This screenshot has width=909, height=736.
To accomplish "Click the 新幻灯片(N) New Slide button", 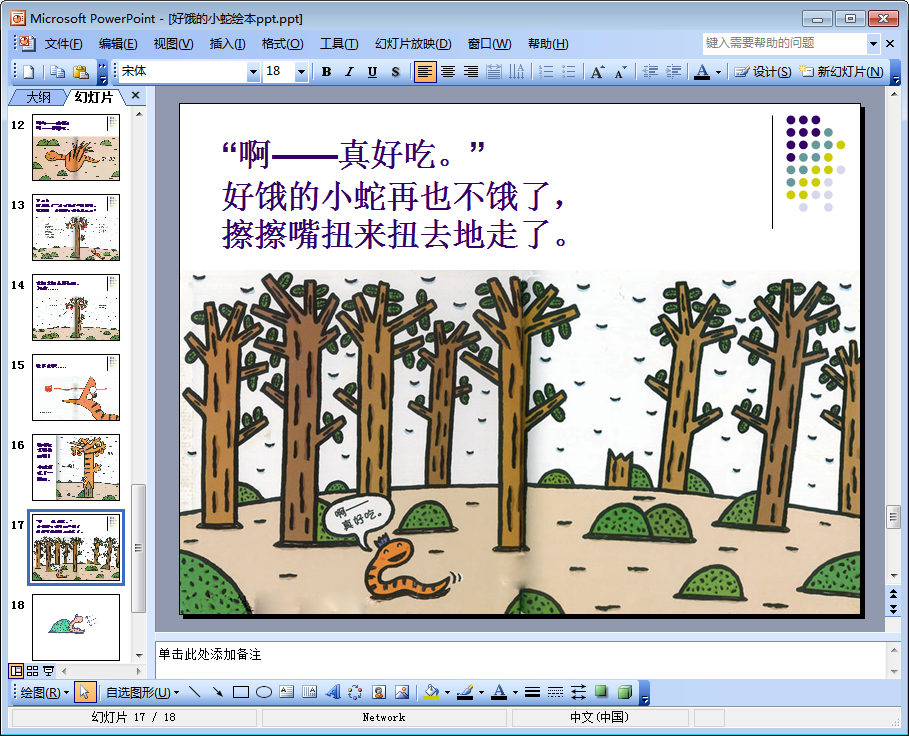I will point(841,72).
